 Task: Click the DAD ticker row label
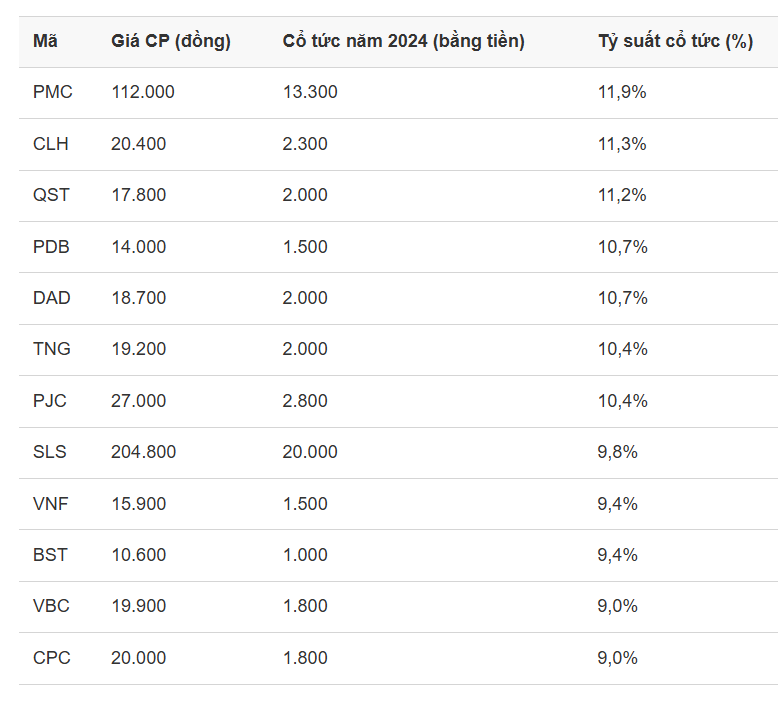(x=52, y=298)
